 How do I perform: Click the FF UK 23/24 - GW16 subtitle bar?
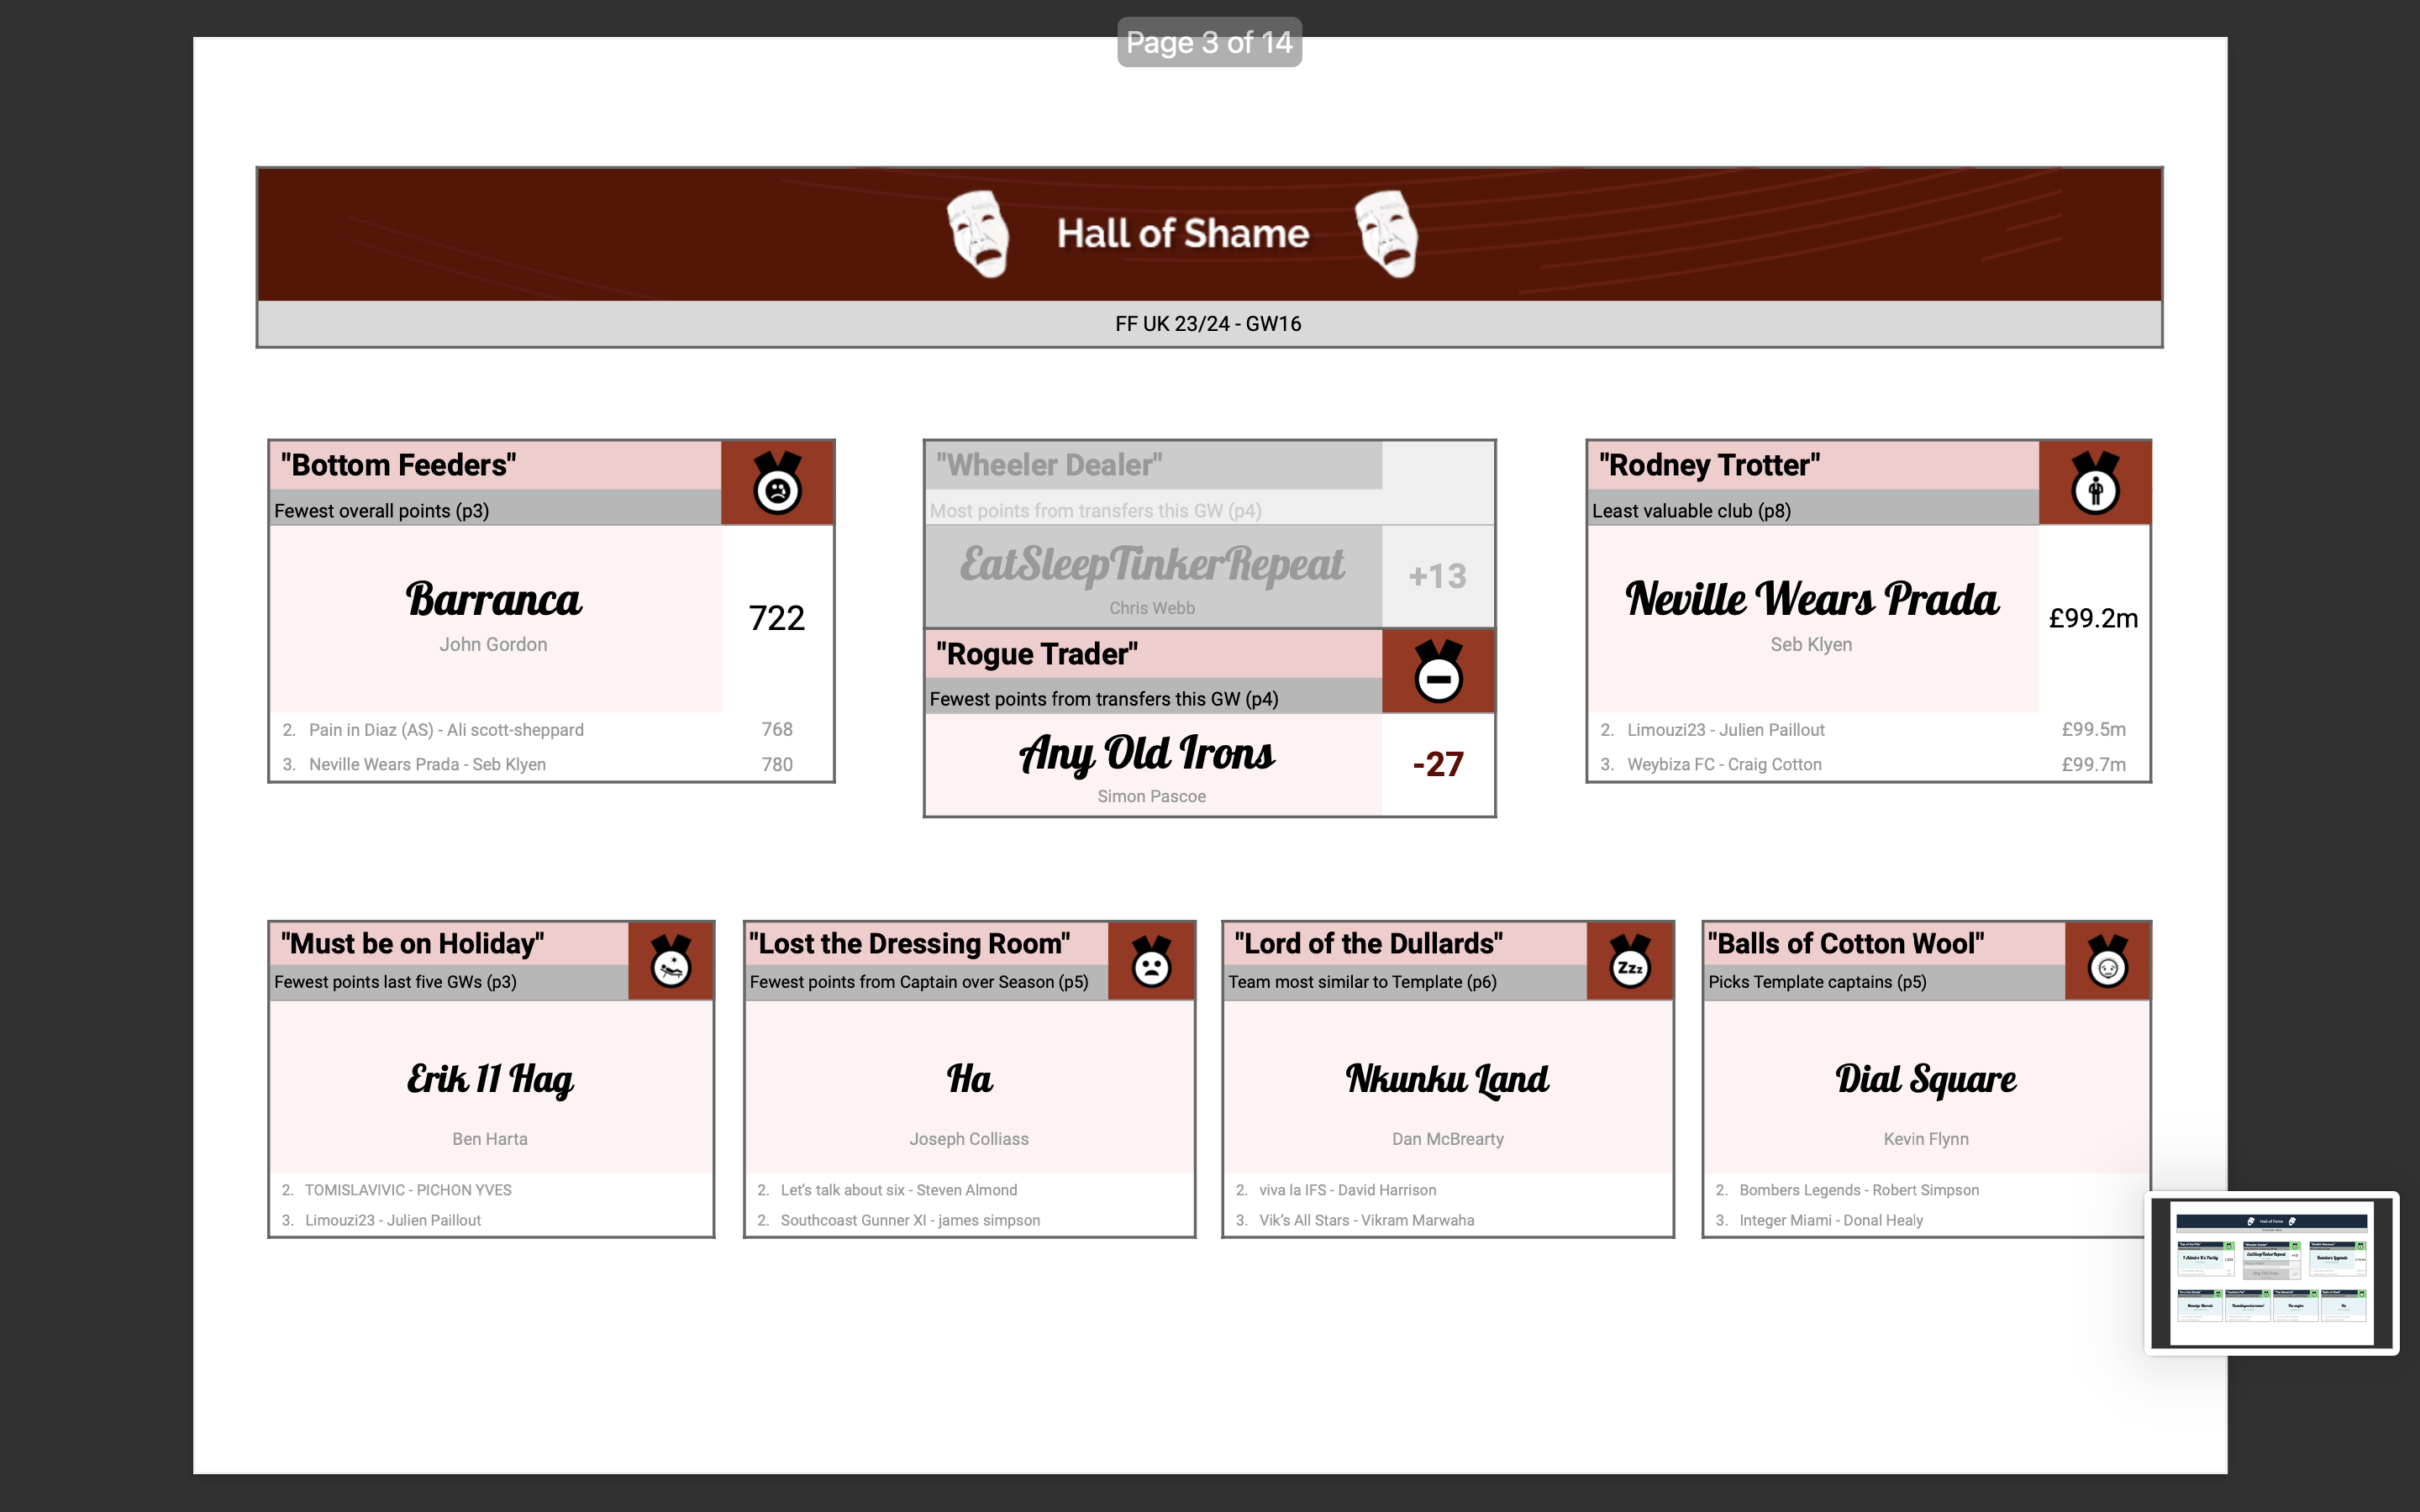1208,324
